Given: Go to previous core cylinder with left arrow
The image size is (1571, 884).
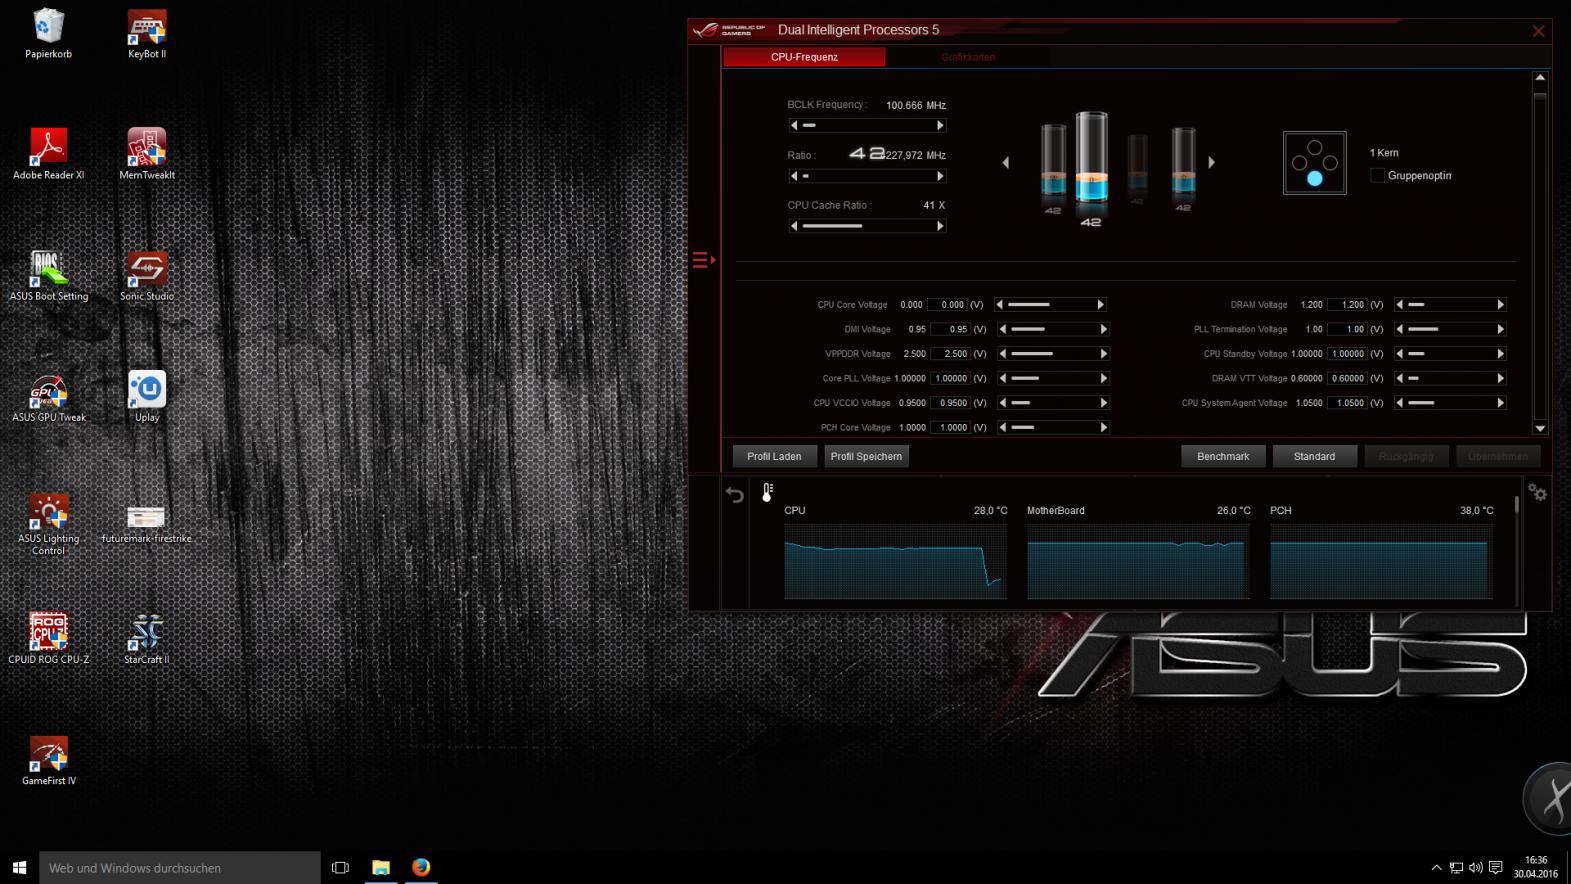Looking at the screenshot, I should point(1006,162).
